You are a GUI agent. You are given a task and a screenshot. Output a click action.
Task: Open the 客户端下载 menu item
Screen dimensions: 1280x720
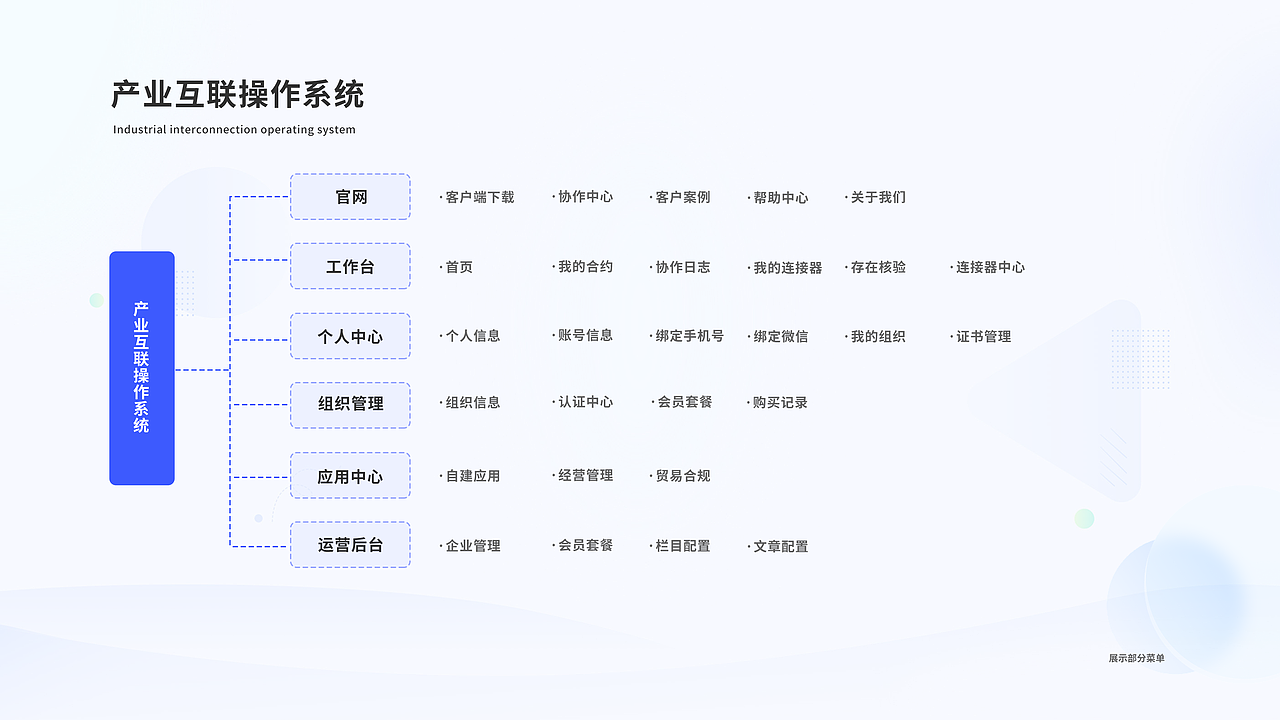(477, 197)
